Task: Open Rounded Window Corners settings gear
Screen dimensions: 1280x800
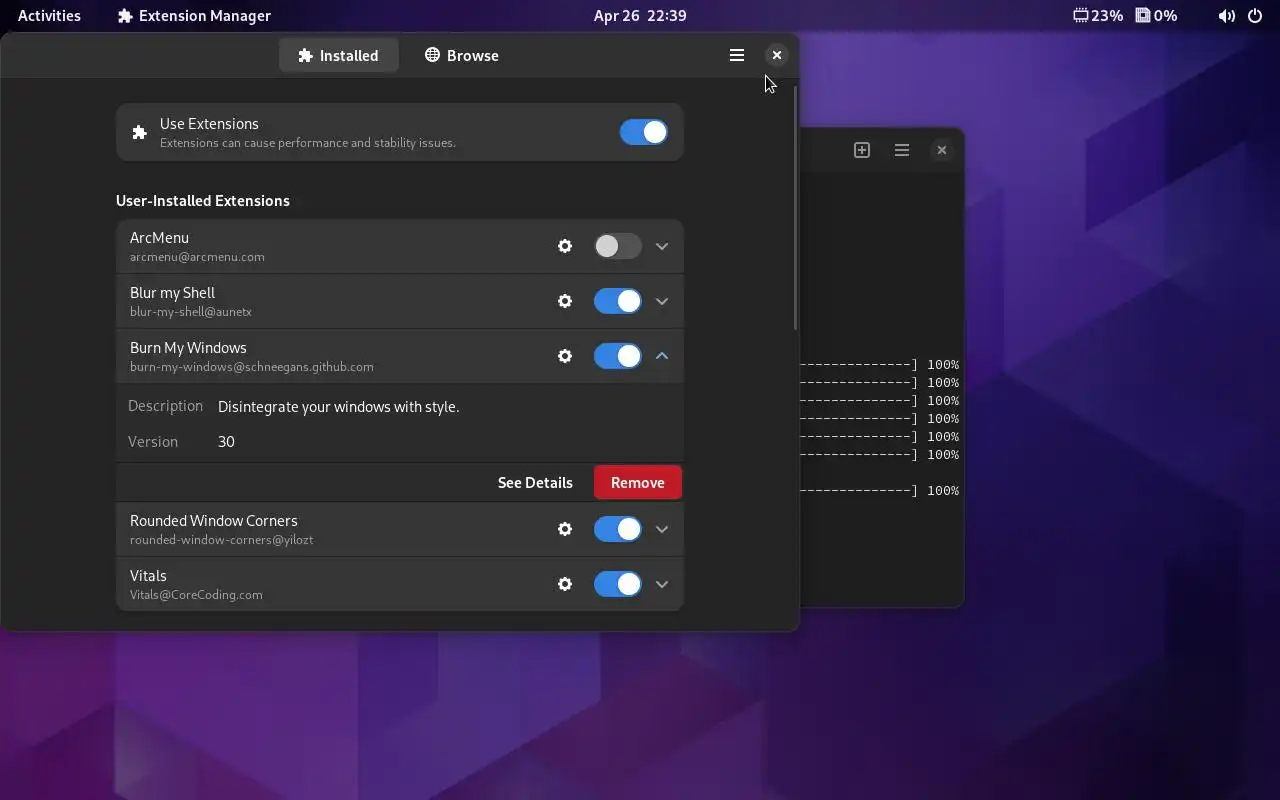Action: coord(565,529)
